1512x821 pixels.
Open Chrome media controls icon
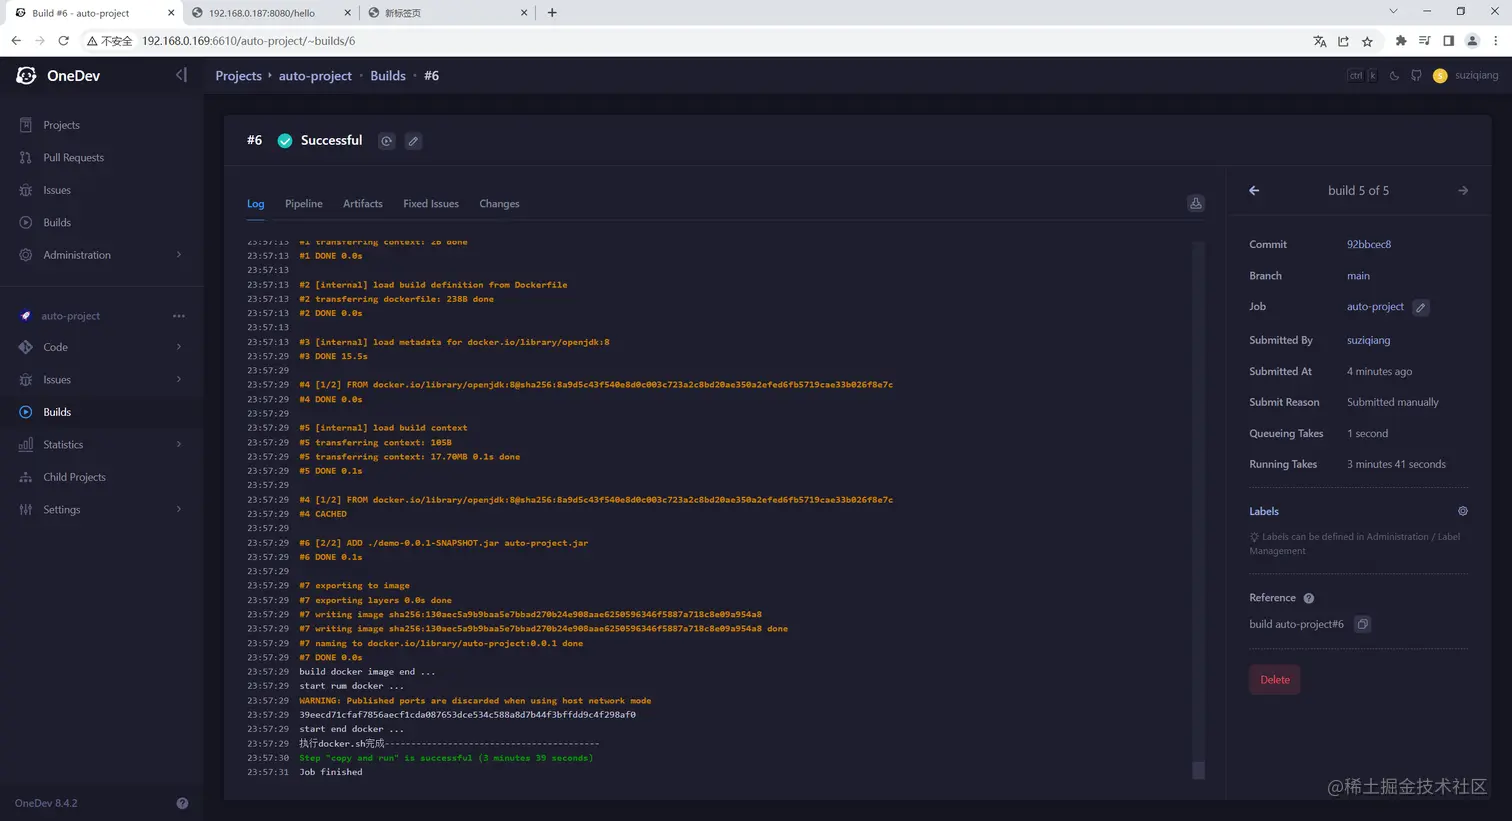[x=1424, y=41]
